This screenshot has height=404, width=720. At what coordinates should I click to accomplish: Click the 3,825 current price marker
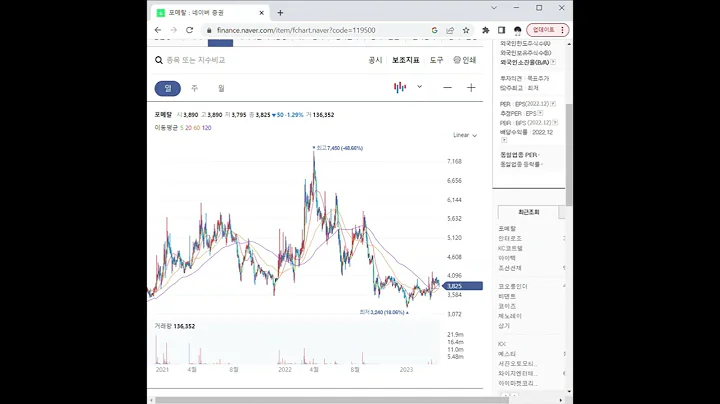coord(463,286)
